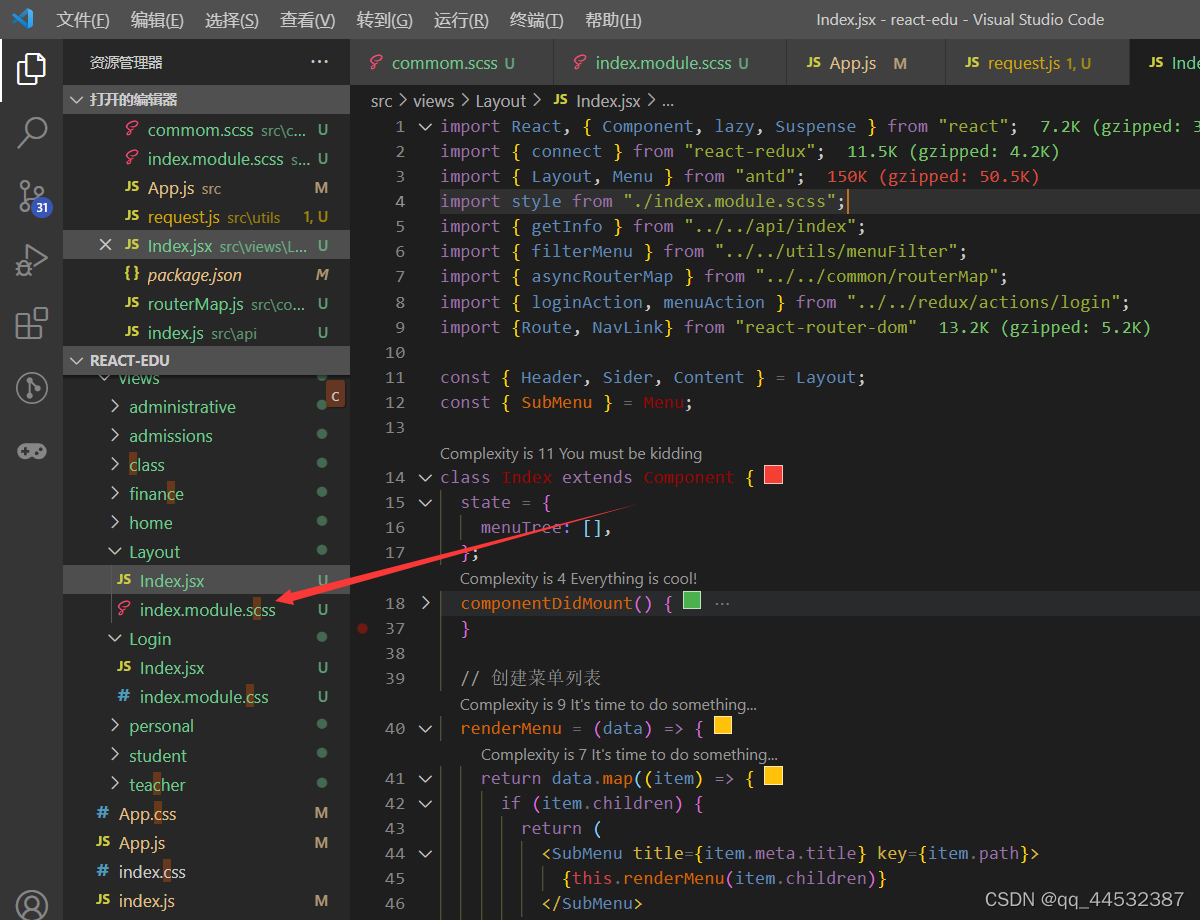Click the circular branch icon below Extensions
The image size is (1200, 920).
(31, 388)
